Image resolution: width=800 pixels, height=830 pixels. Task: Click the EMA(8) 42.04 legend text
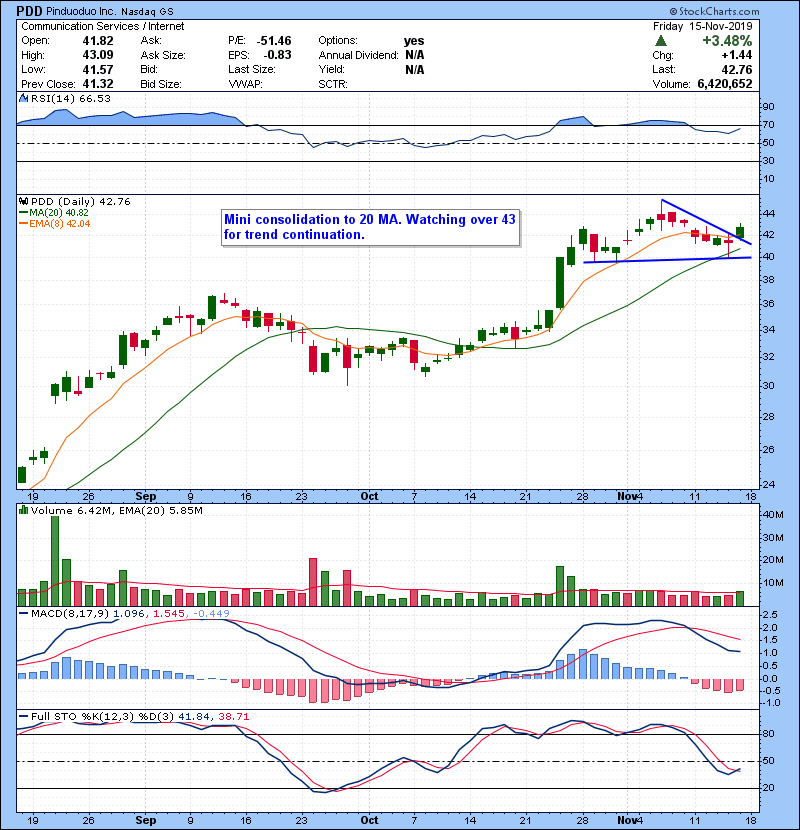[x=60, y=224]
